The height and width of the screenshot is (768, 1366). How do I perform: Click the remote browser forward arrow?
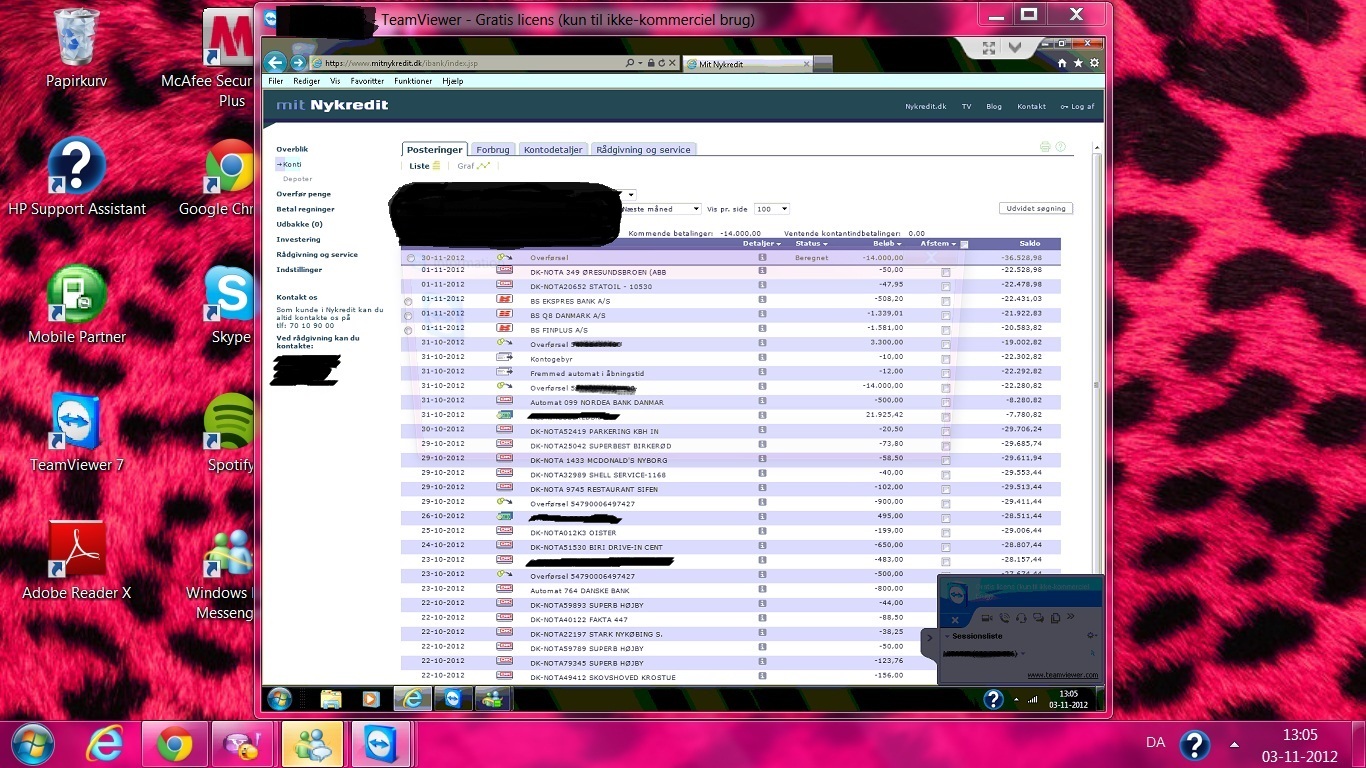point(299,62)
